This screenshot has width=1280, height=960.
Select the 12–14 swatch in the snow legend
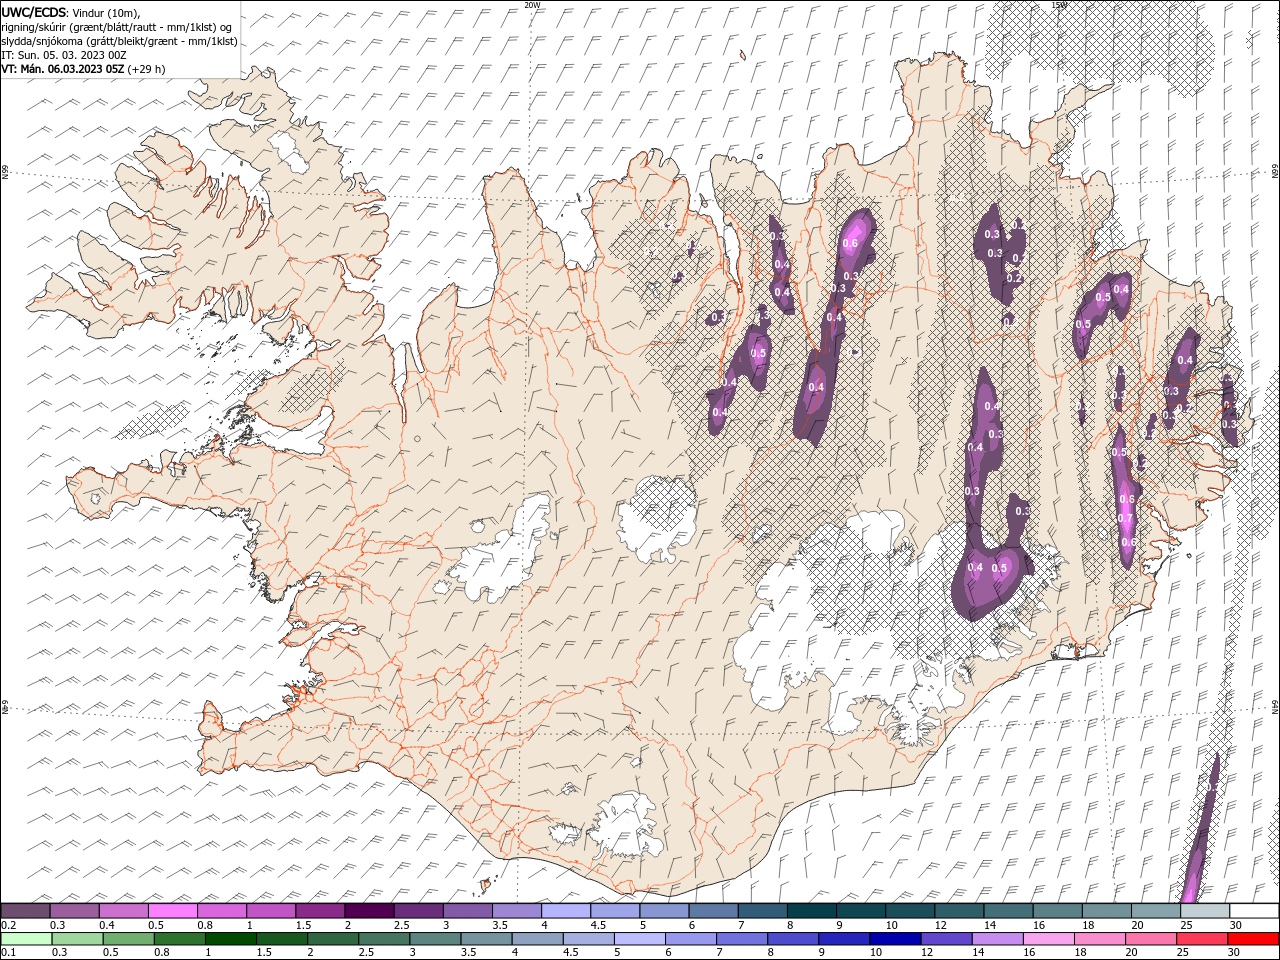click(x=959, y=911)
